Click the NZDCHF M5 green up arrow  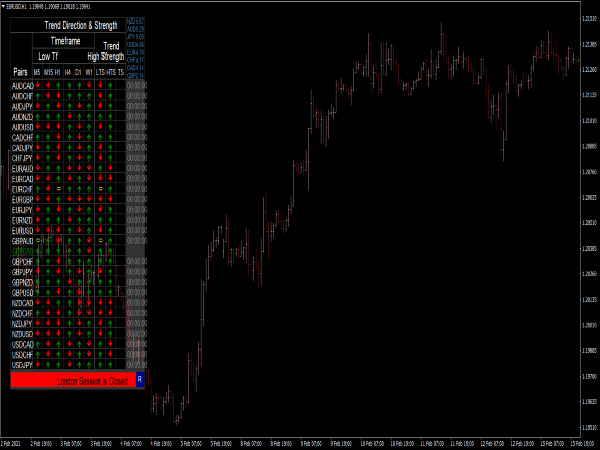click(38, 313)
